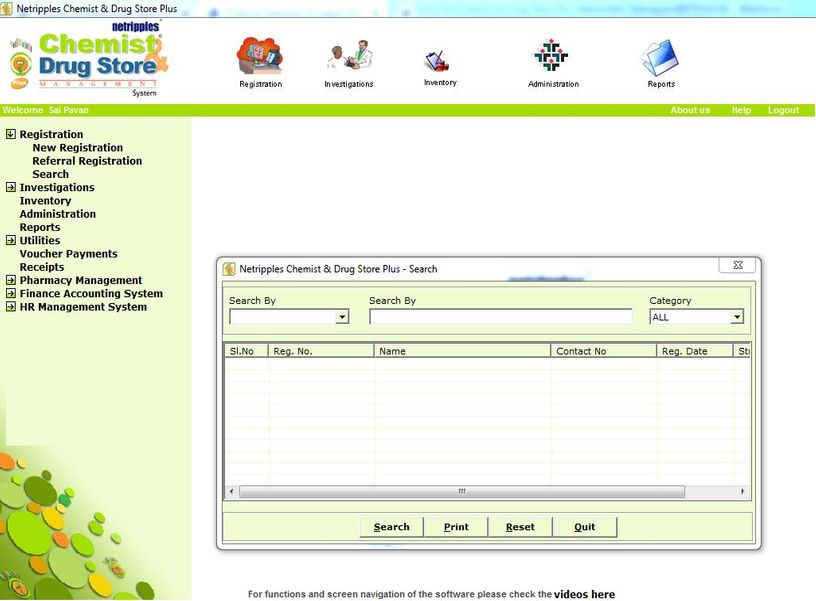Open Administration in the sidebar tree
Screen dimensions: 816x601
(58, 214)
